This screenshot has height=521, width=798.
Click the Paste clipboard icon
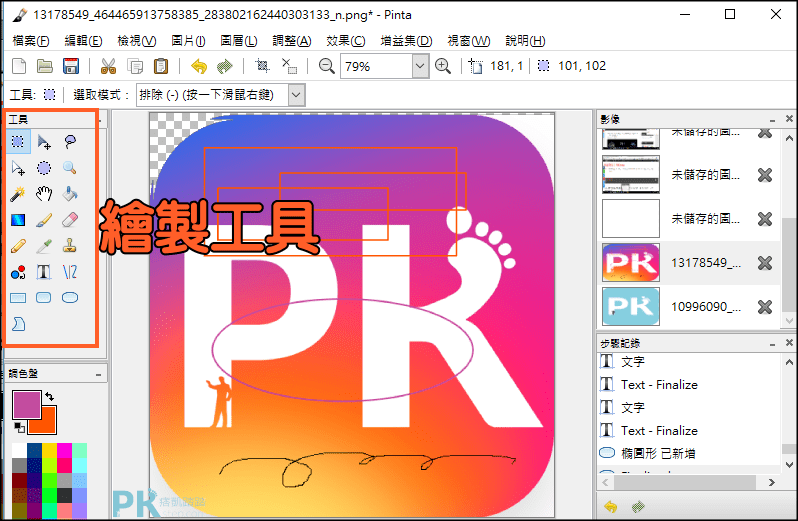[161, 66]
